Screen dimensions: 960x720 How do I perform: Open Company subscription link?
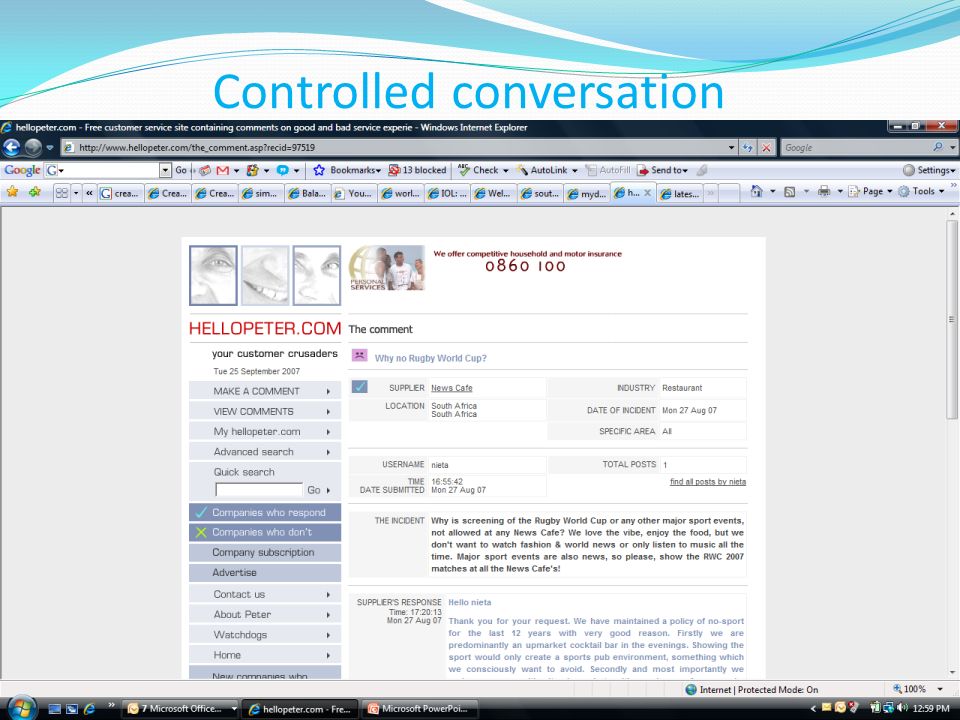coord(264,552)
